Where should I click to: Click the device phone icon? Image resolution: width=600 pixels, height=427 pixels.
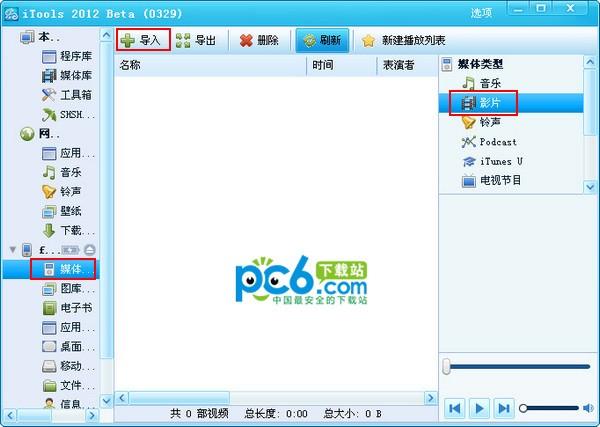[x=27, y=250]
